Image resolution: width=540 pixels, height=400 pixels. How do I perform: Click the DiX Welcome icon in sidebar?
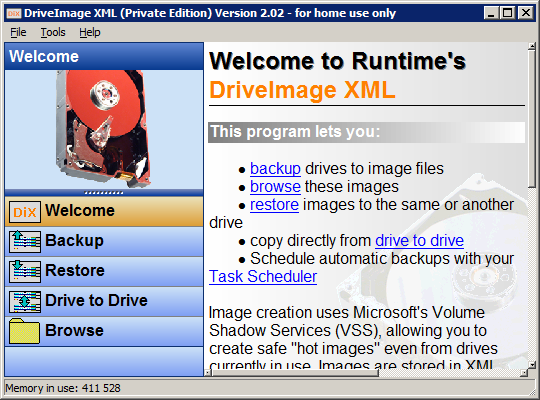pos(25,212)
